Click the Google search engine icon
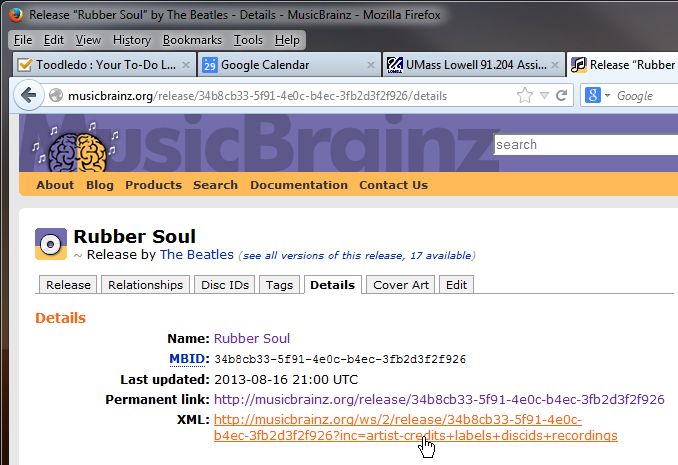Image resolution: width=678 pixels, height=465 pixels. [x=592, y=95]
